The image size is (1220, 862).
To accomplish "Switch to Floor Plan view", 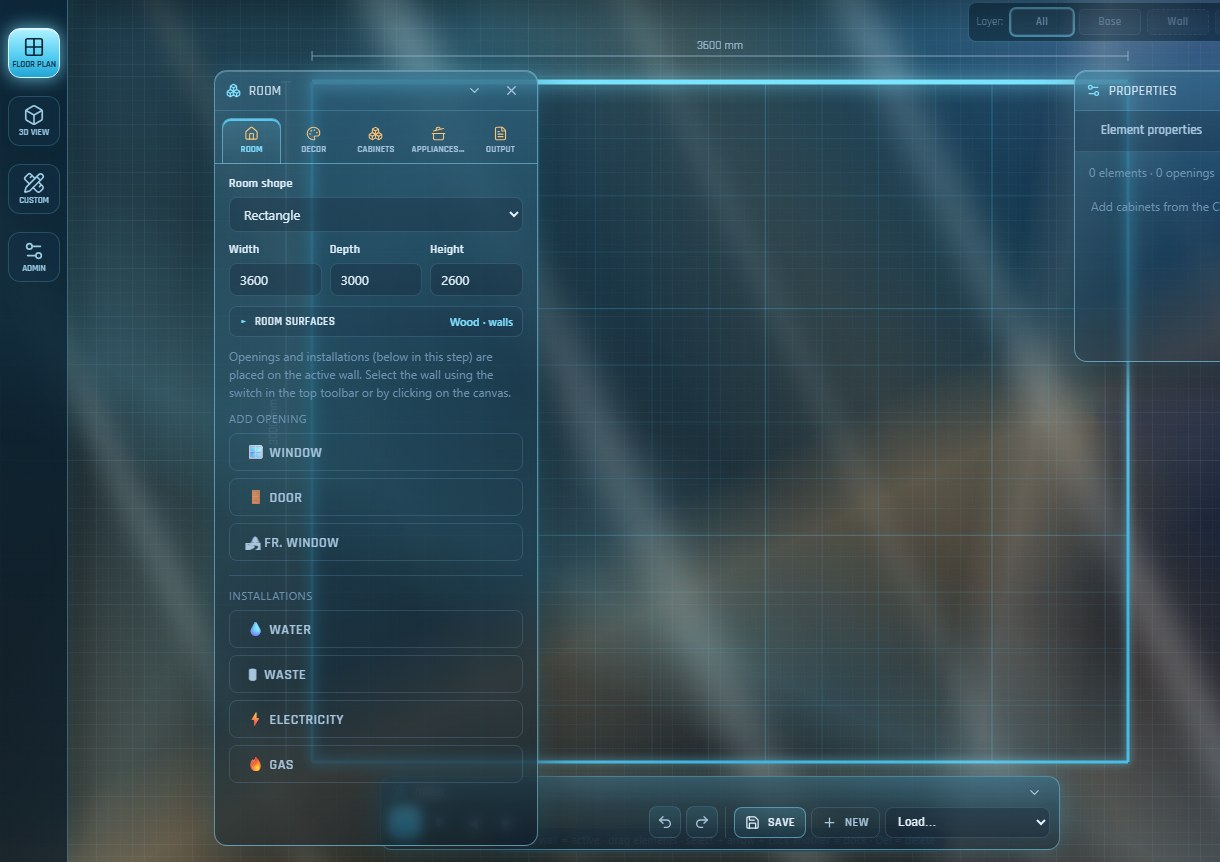I will tap(34, 53).
